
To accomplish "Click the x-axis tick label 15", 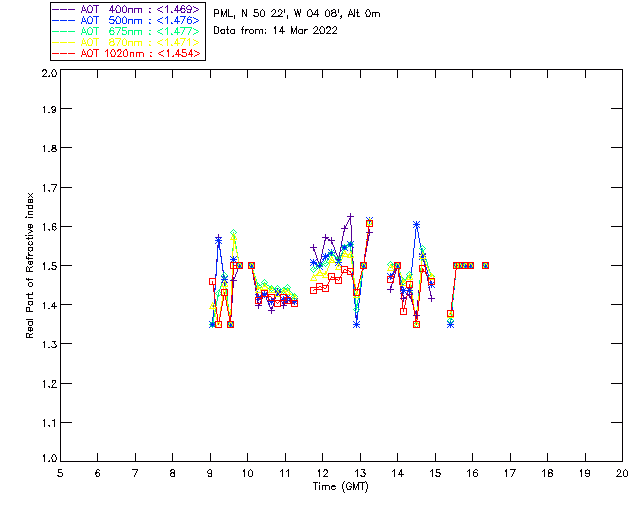I will click(x=435, y=473).
